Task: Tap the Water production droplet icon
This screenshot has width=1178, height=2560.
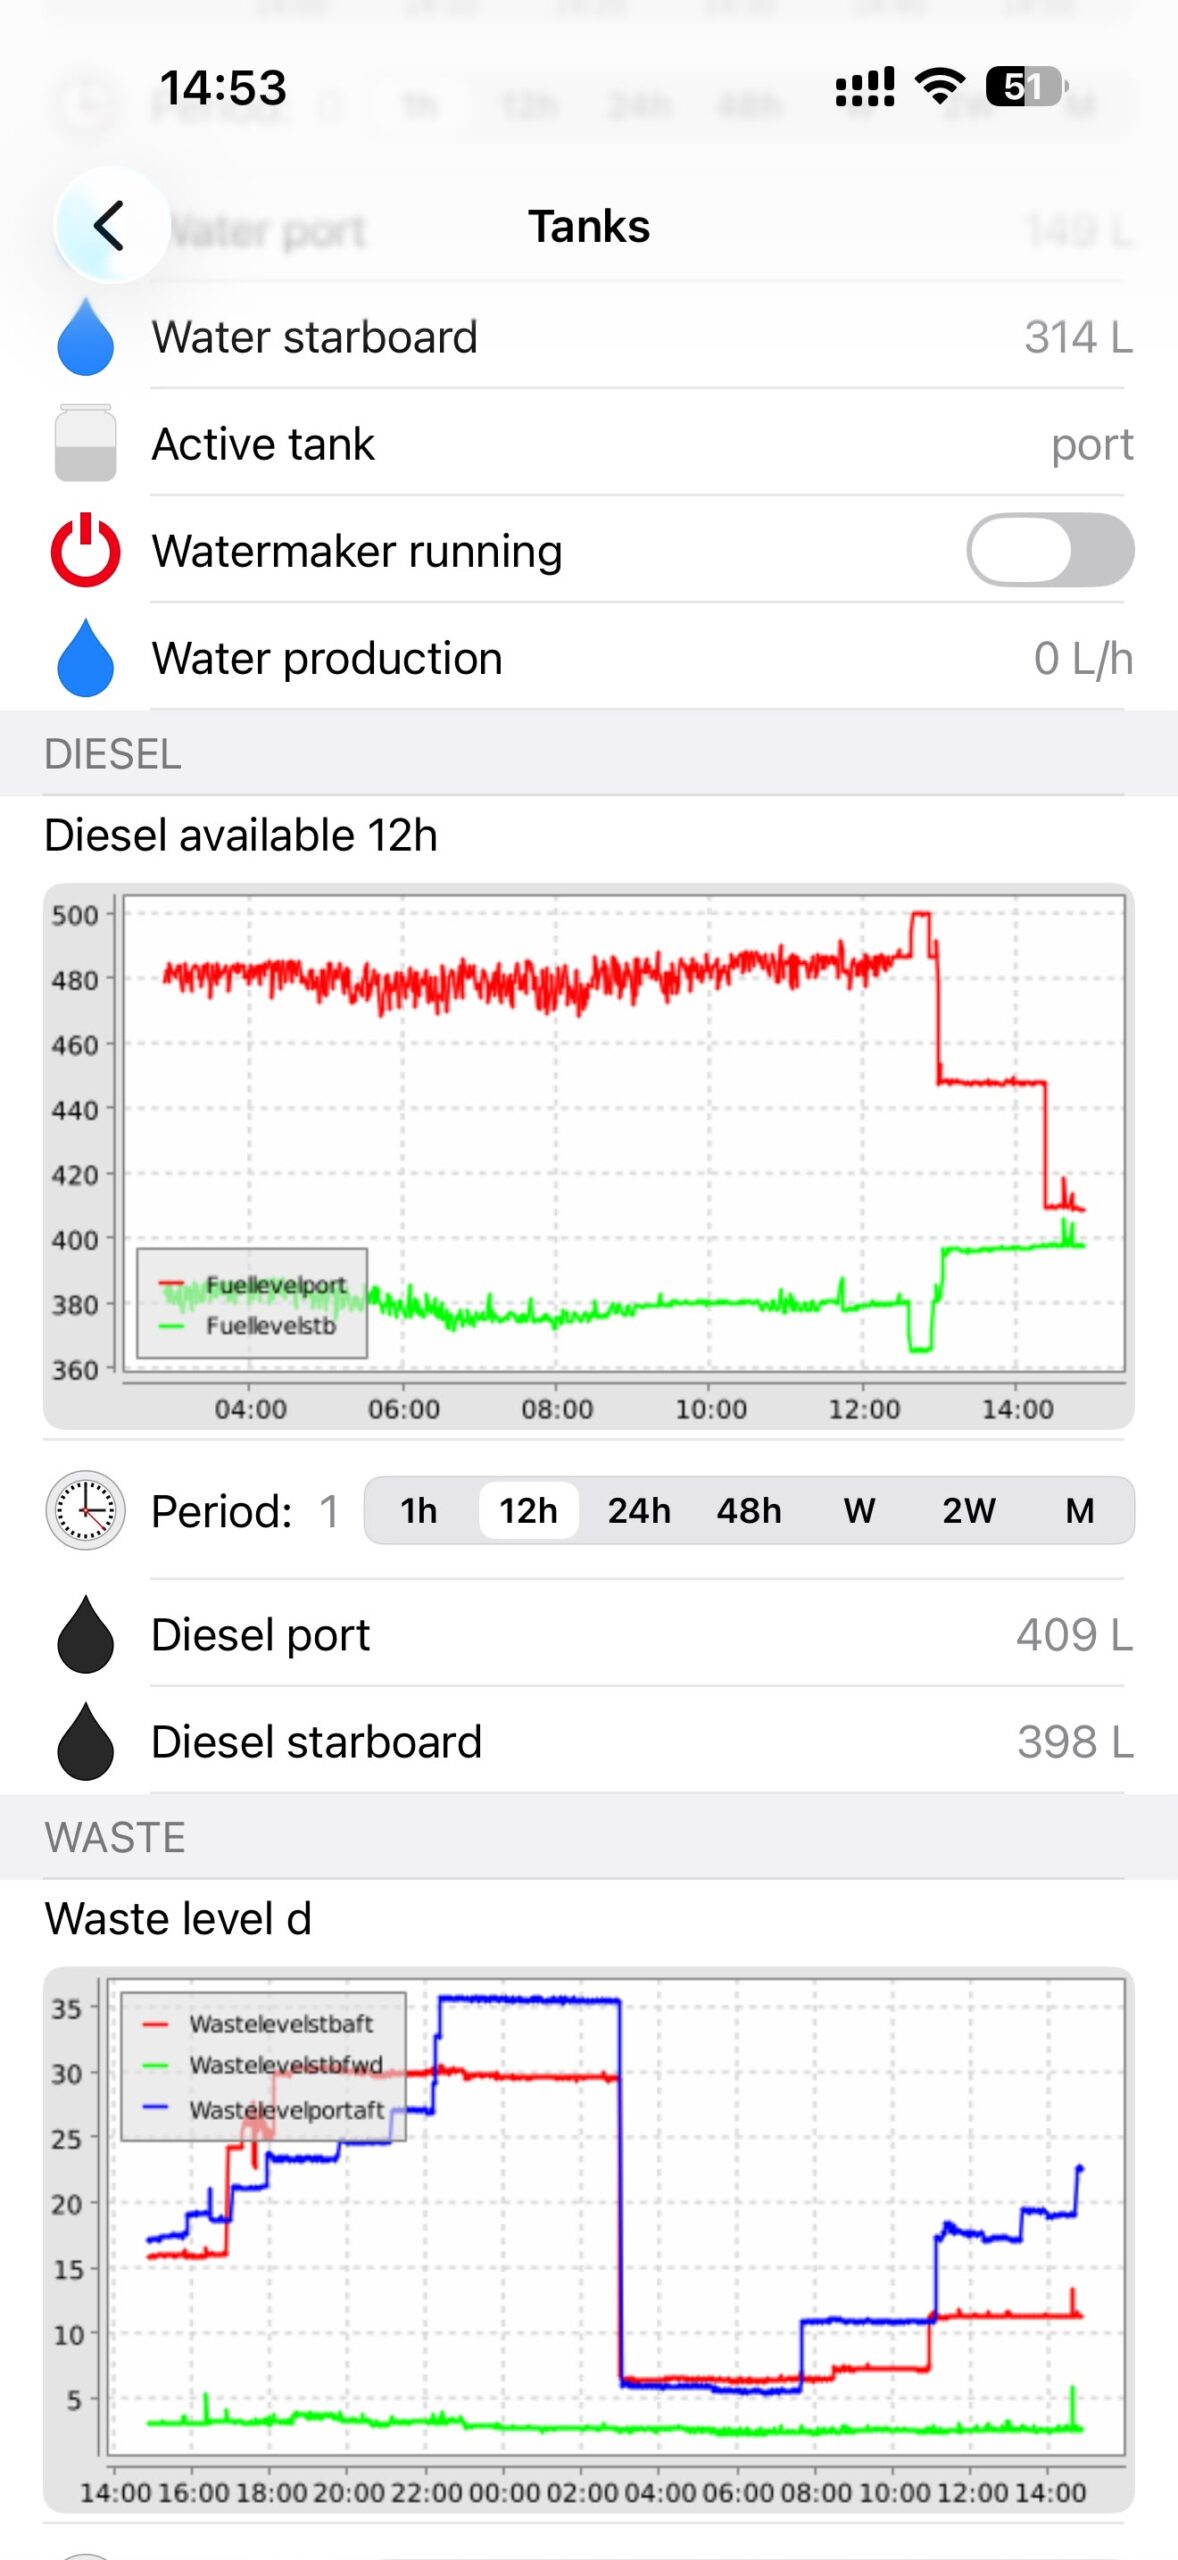Action: click(x=86, y=658)
